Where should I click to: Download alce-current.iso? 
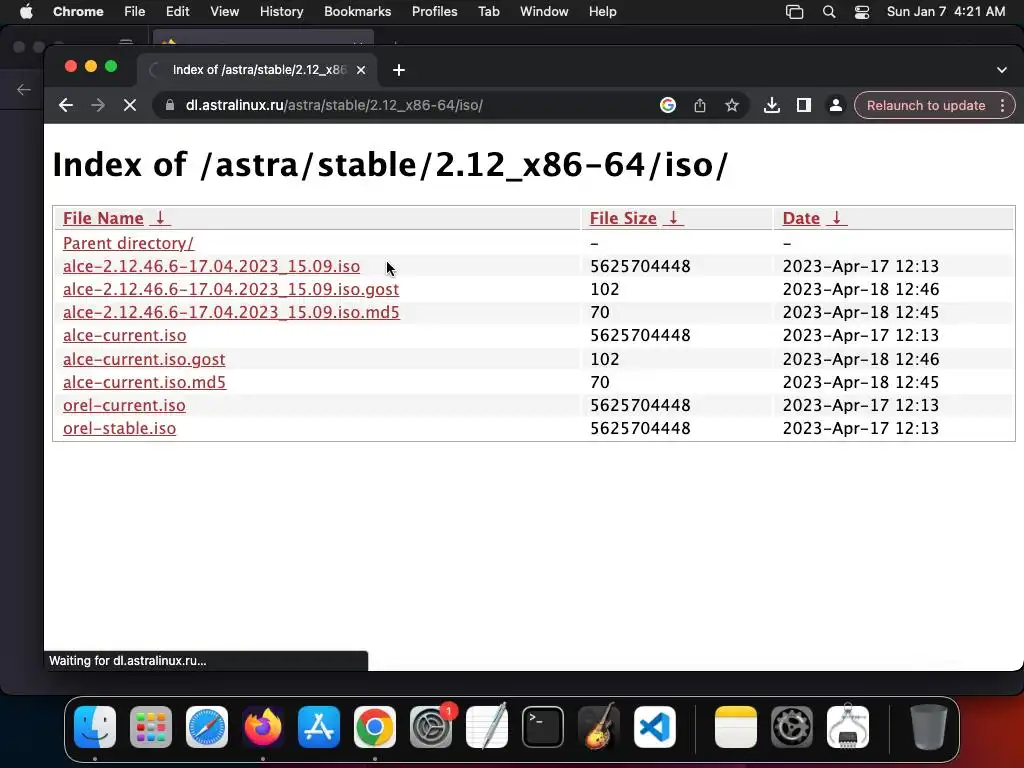pos(124,335)
